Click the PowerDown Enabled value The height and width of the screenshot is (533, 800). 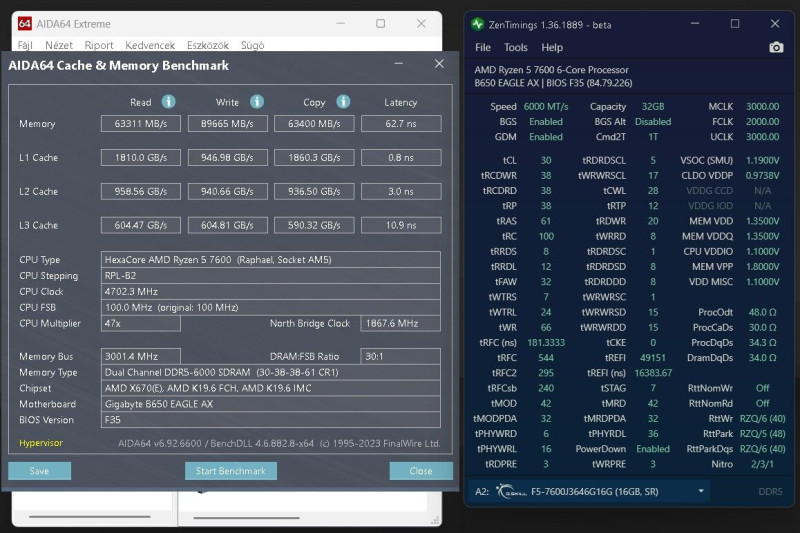[x=653, y=449]
